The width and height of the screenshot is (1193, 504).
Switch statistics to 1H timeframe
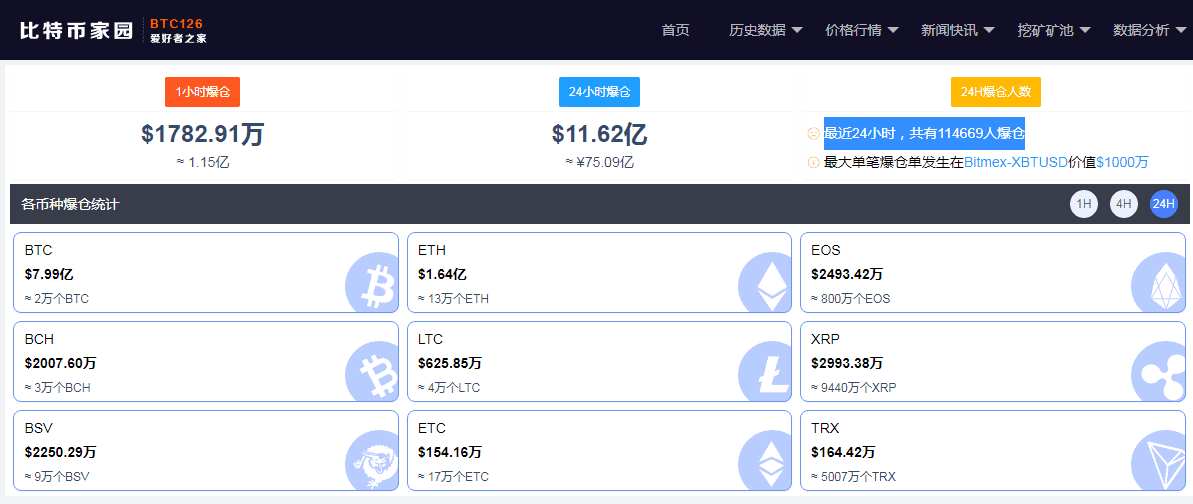[1083, 204]
